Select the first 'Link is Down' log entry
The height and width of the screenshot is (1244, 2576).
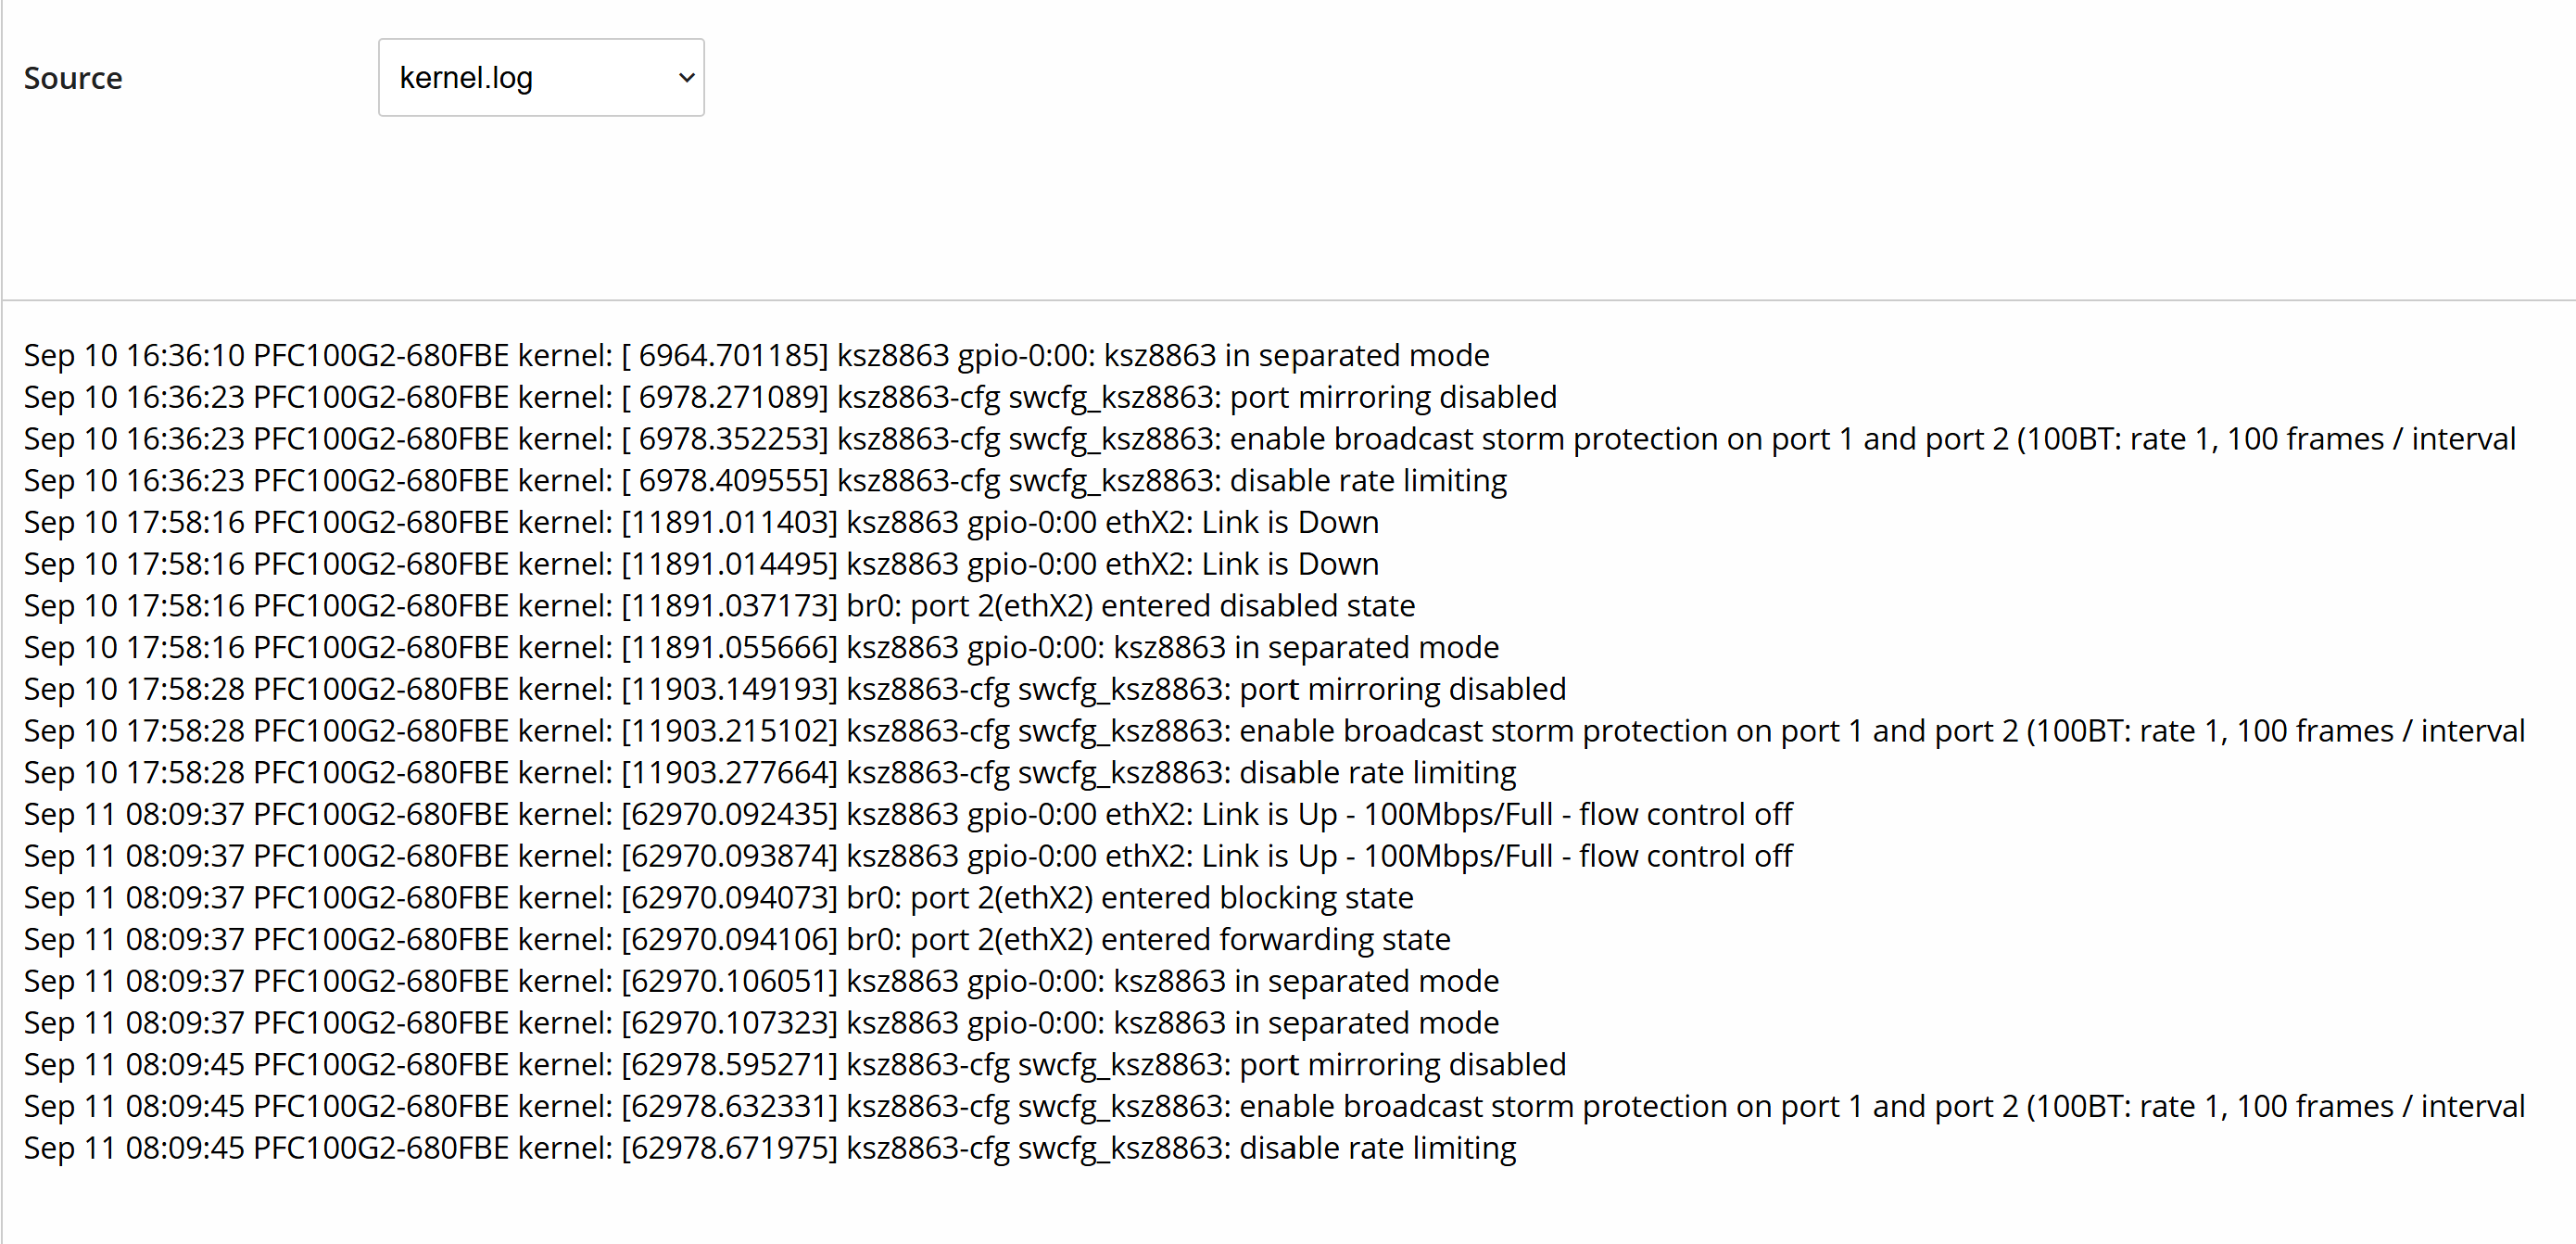(x=700, y=521)
